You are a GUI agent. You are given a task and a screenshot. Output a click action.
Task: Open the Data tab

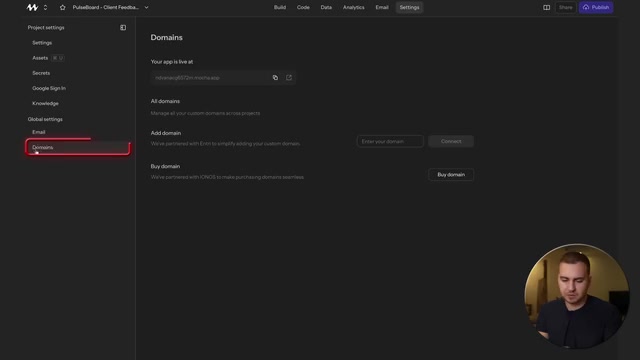[x=326, y=7]
